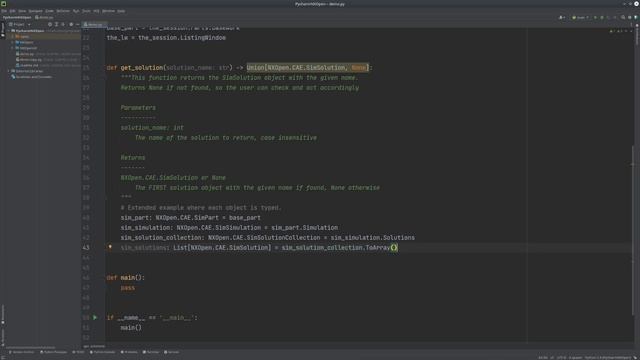This screenshot has height=360, width=640.
Task: Open the Help menu
Action: pos(121,11)
